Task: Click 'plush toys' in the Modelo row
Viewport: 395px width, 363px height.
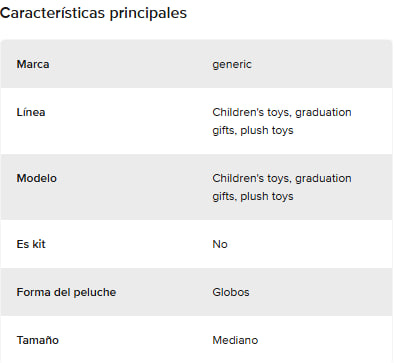Action: (267, 196)
